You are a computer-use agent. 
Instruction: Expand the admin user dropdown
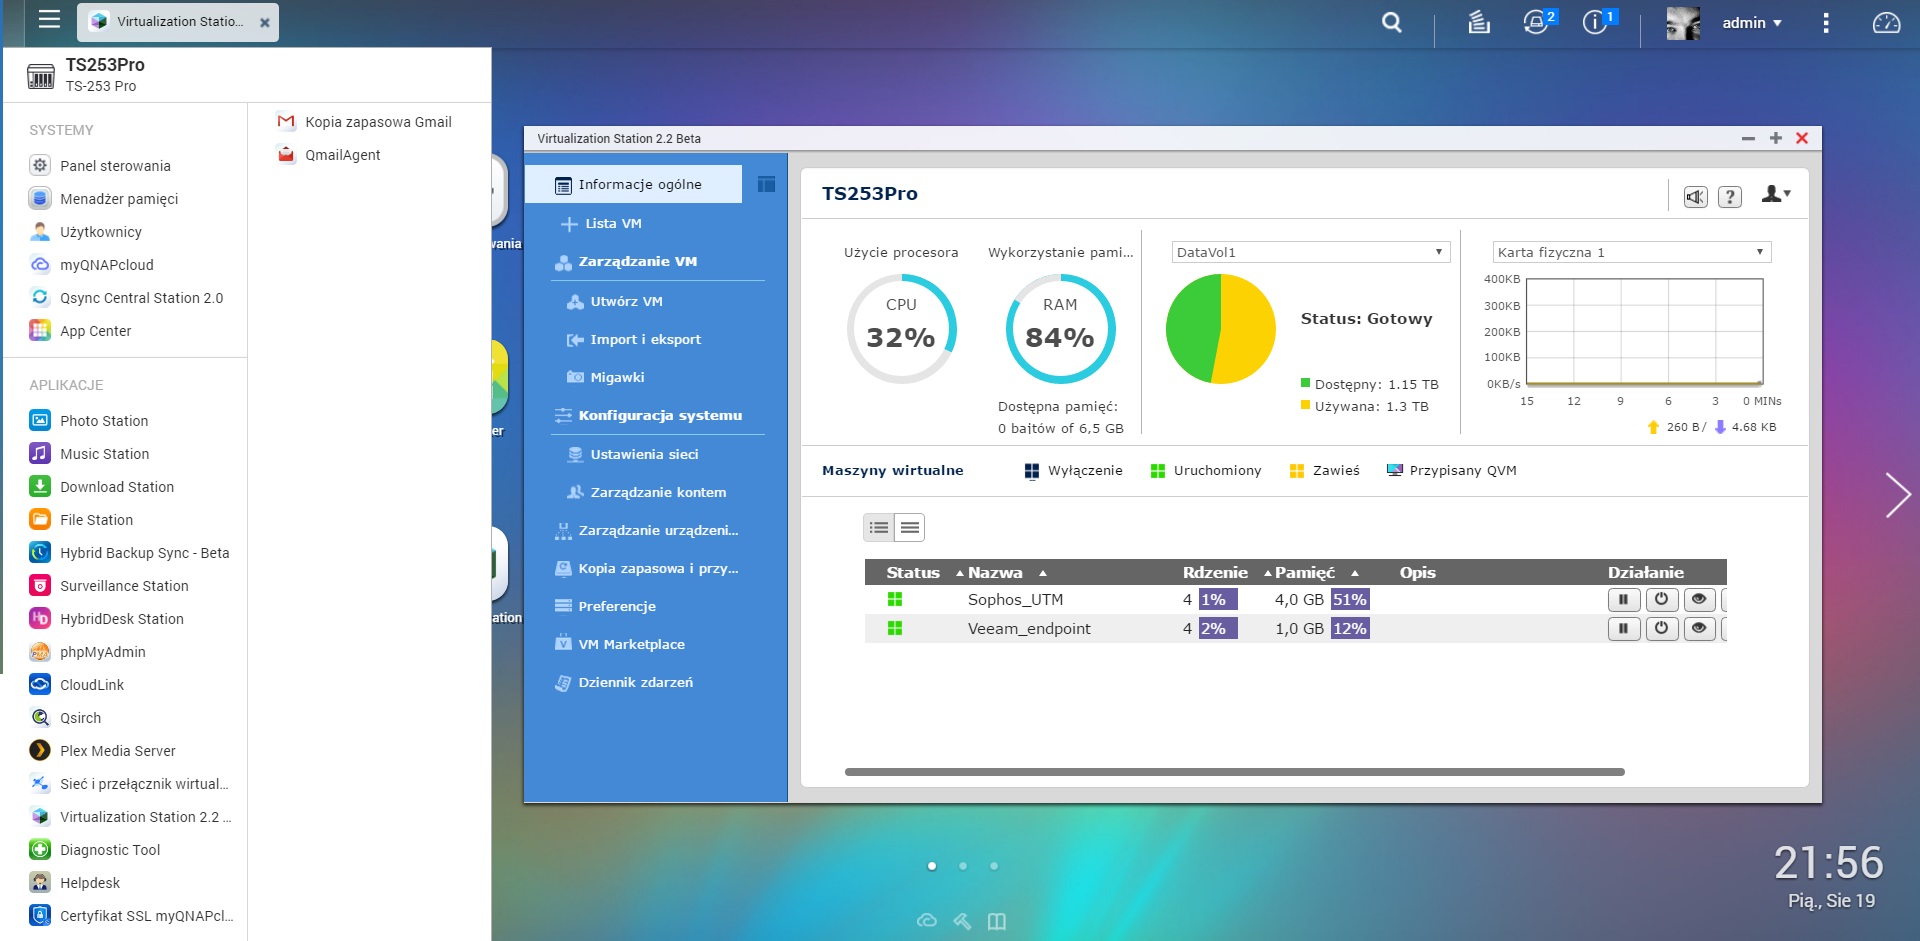[x=1751, y=22]
